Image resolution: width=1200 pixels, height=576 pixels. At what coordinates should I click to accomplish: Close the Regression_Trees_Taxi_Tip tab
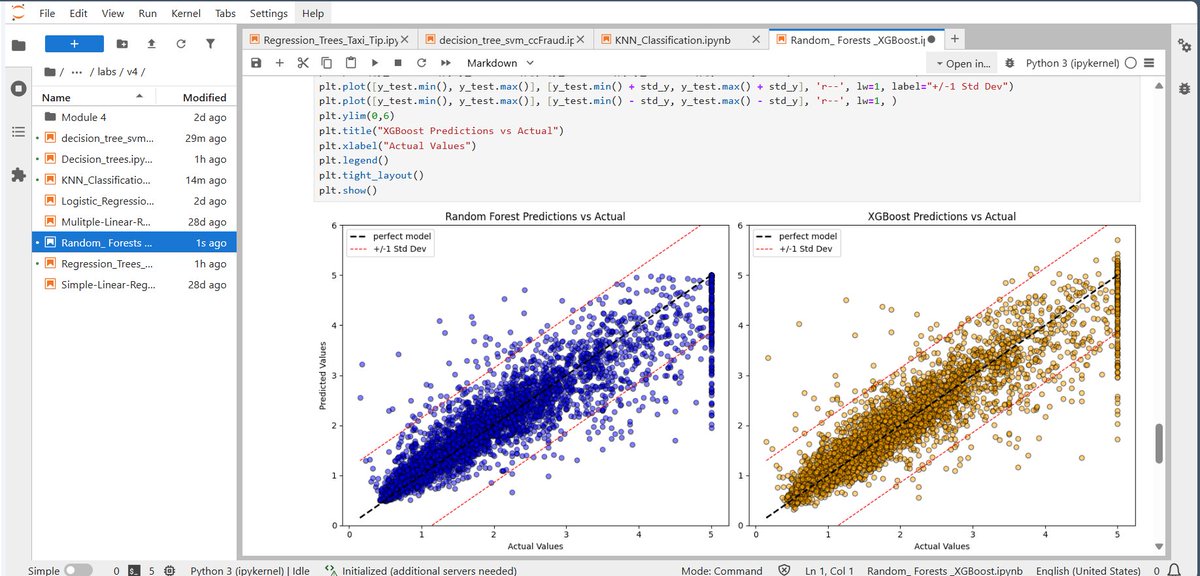pyautogui.click(x=406, y=40)
